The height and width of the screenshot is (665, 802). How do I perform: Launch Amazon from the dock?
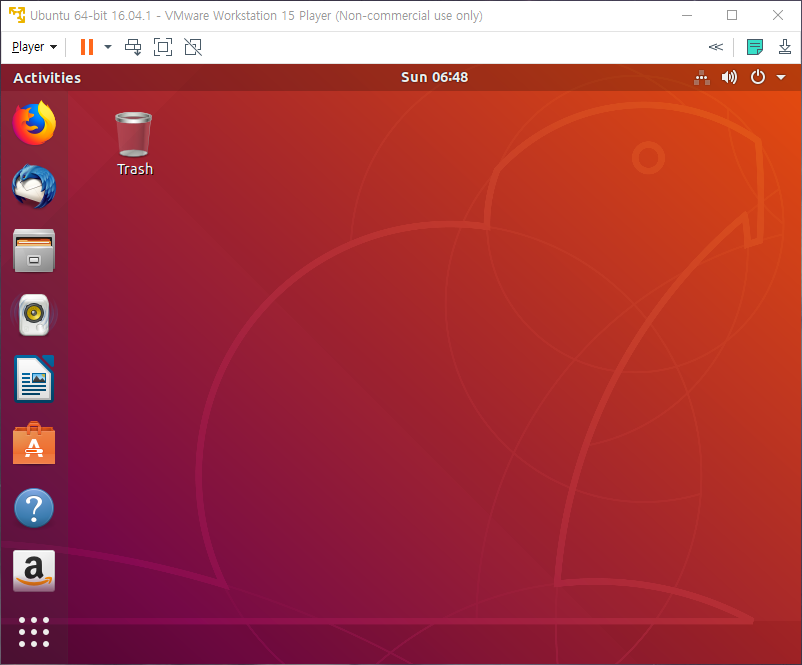[34, 571]
